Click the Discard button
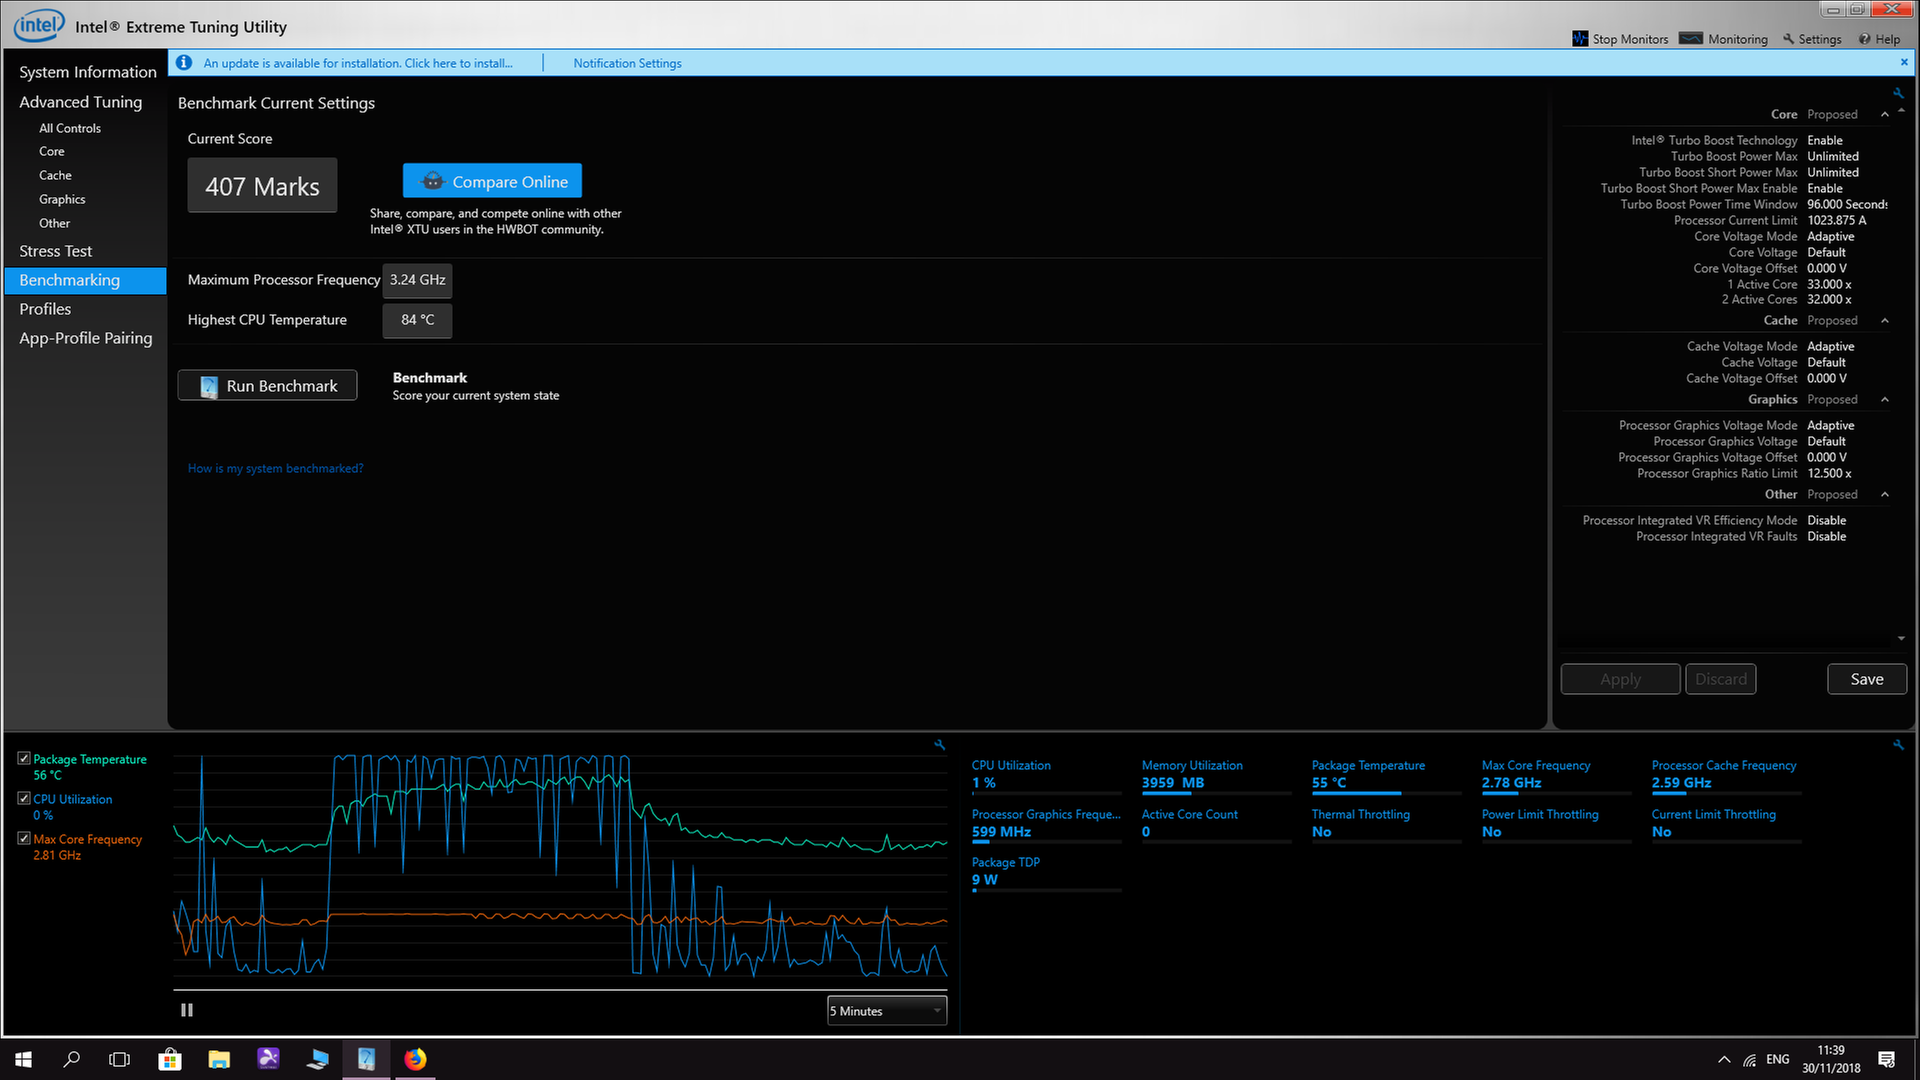This screenshot has height=1080, width=1920. 1720,679
